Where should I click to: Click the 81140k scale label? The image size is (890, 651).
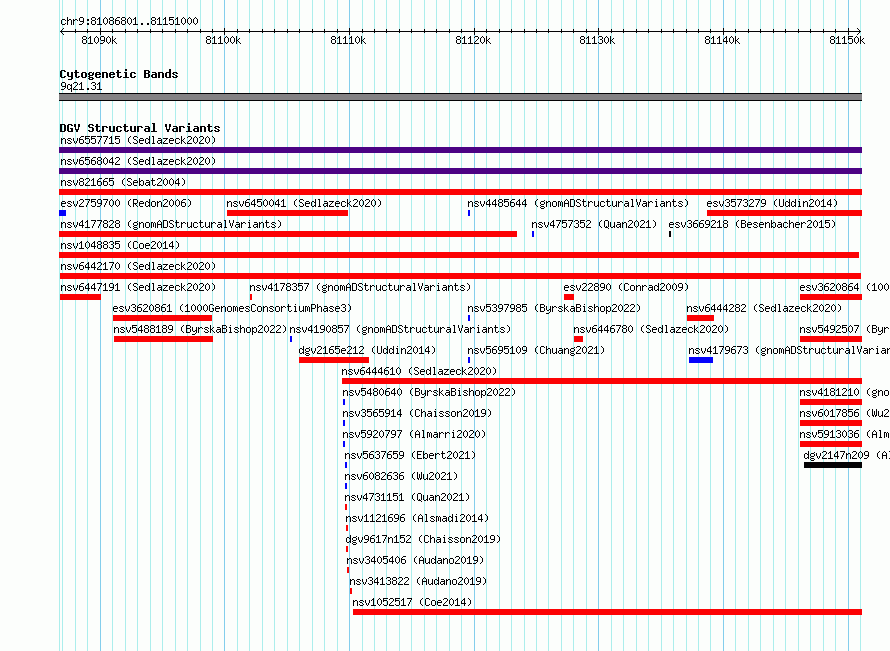pos(722,40)
